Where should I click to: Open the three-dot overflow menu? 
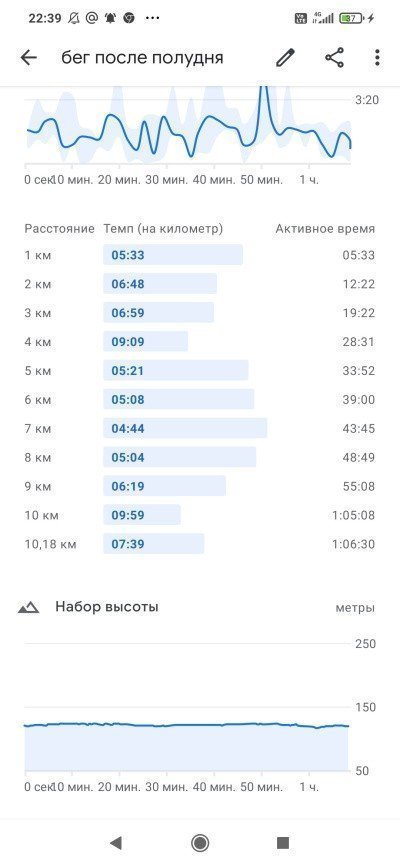tap(377, 58)
